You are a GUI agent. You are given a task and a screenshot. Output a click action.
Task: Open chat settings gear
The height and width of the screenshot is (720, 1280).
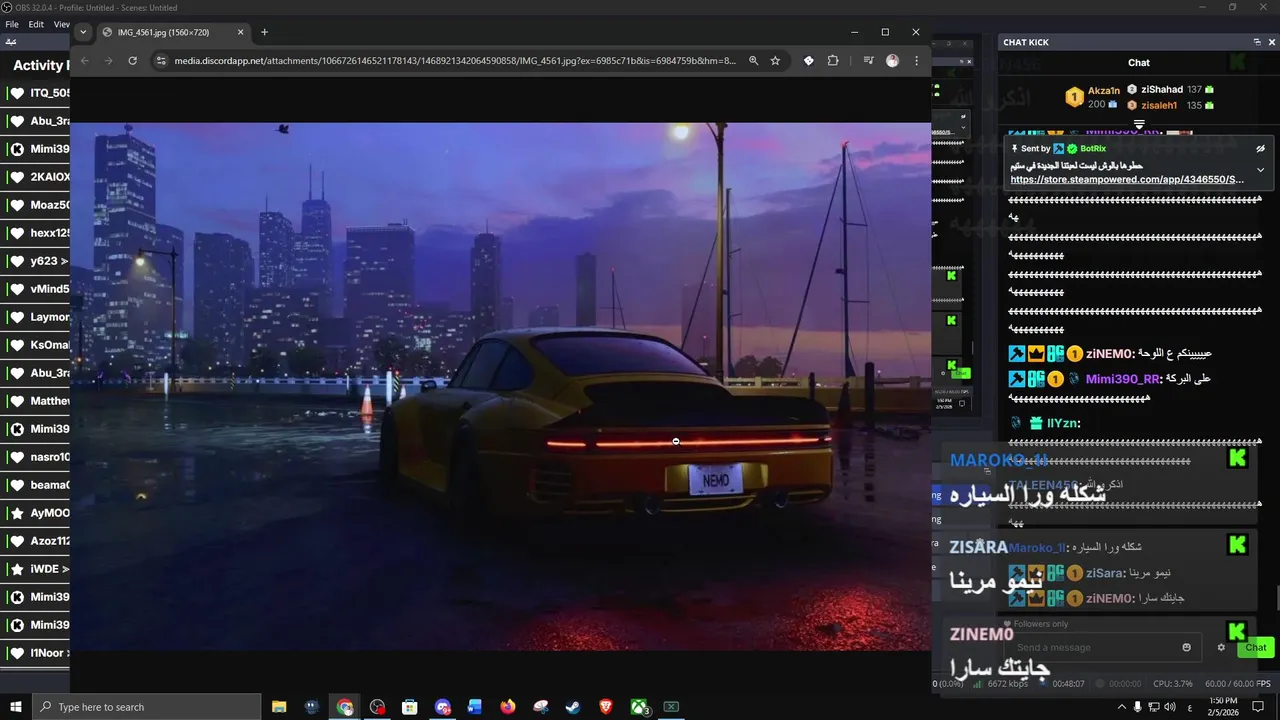coord(1221,647)
